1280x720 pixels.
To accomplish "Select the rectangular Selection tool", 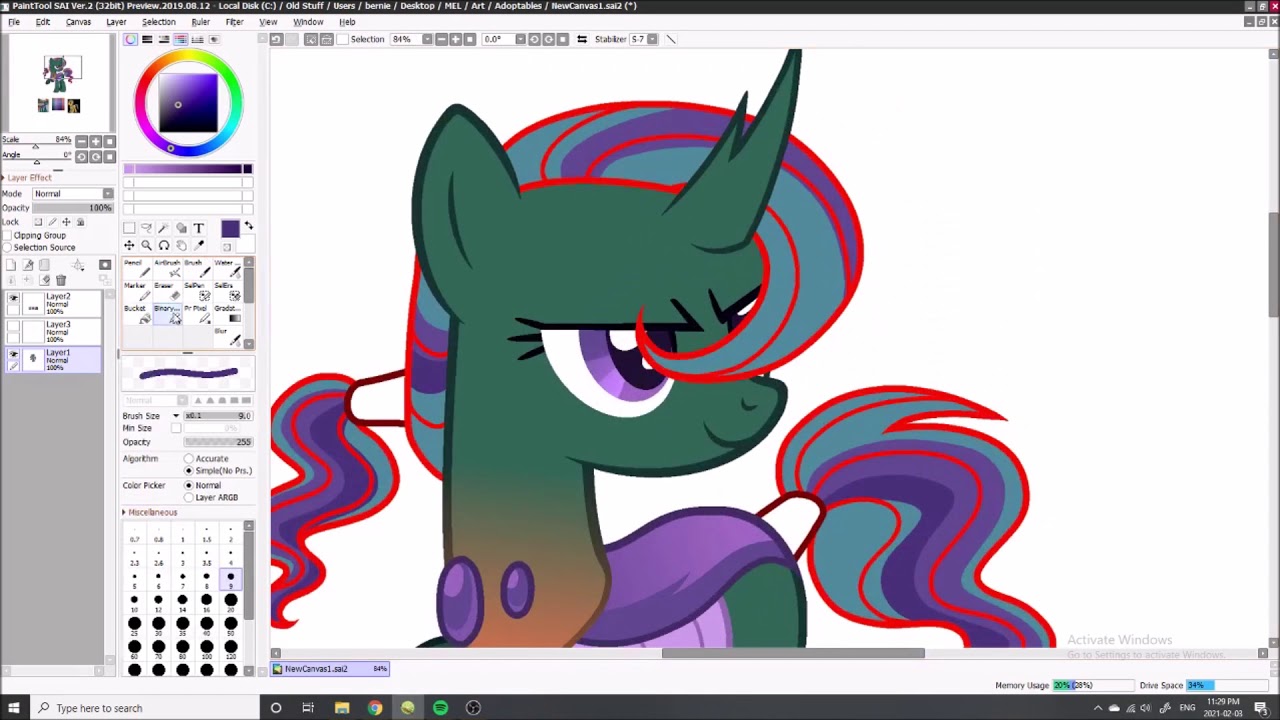I will pyautogui.click(x=129, y=228).
